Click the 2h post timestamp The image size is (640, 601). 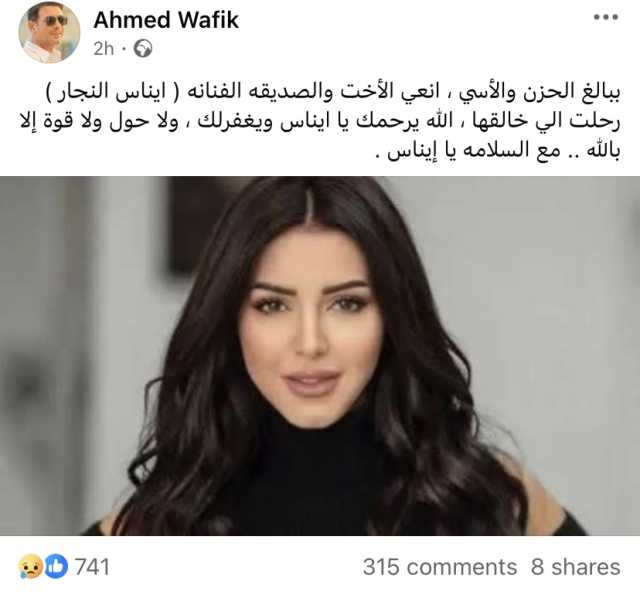(104, 49)
